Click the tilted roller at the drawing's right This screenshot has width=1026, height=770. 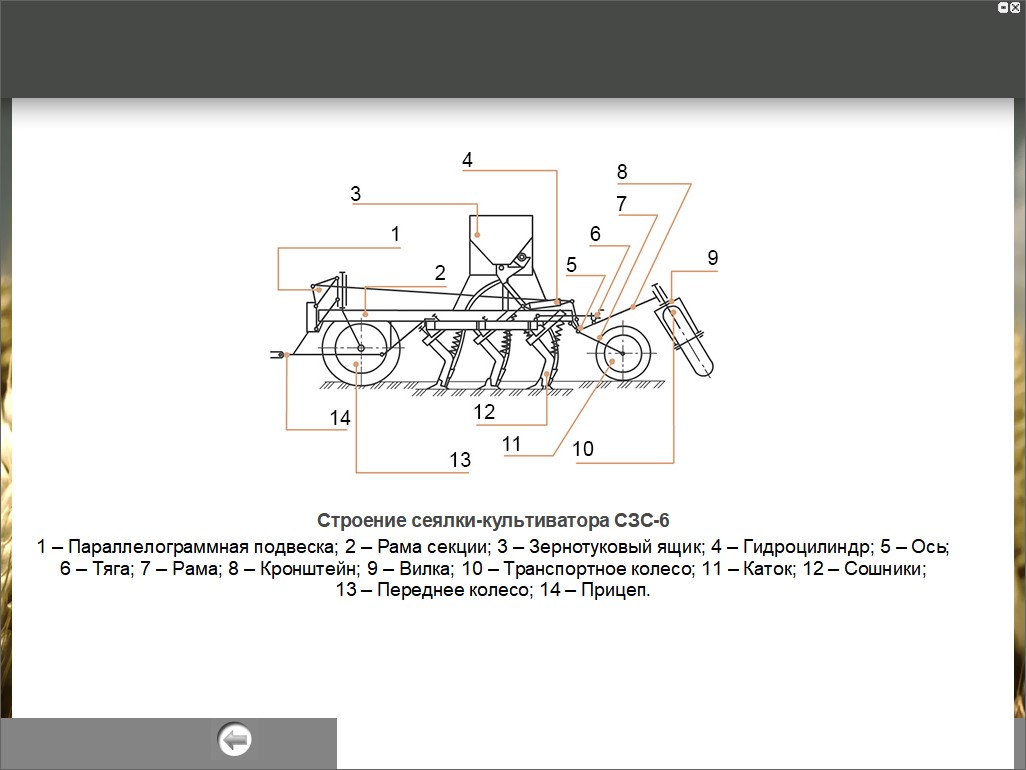pyautogui.click(x=688, y=338)
